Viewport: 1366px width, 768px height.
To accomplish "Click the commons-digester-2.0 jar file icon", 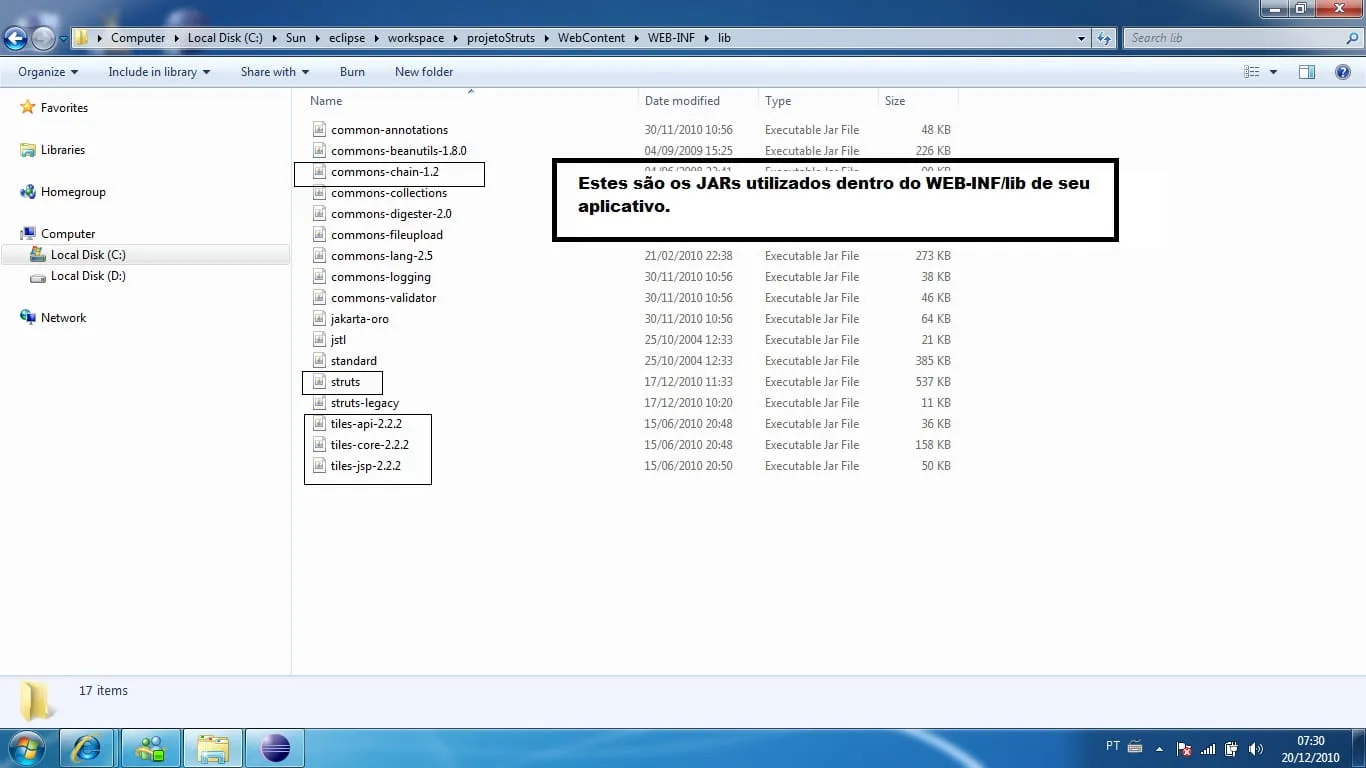I will click(319, 214).
